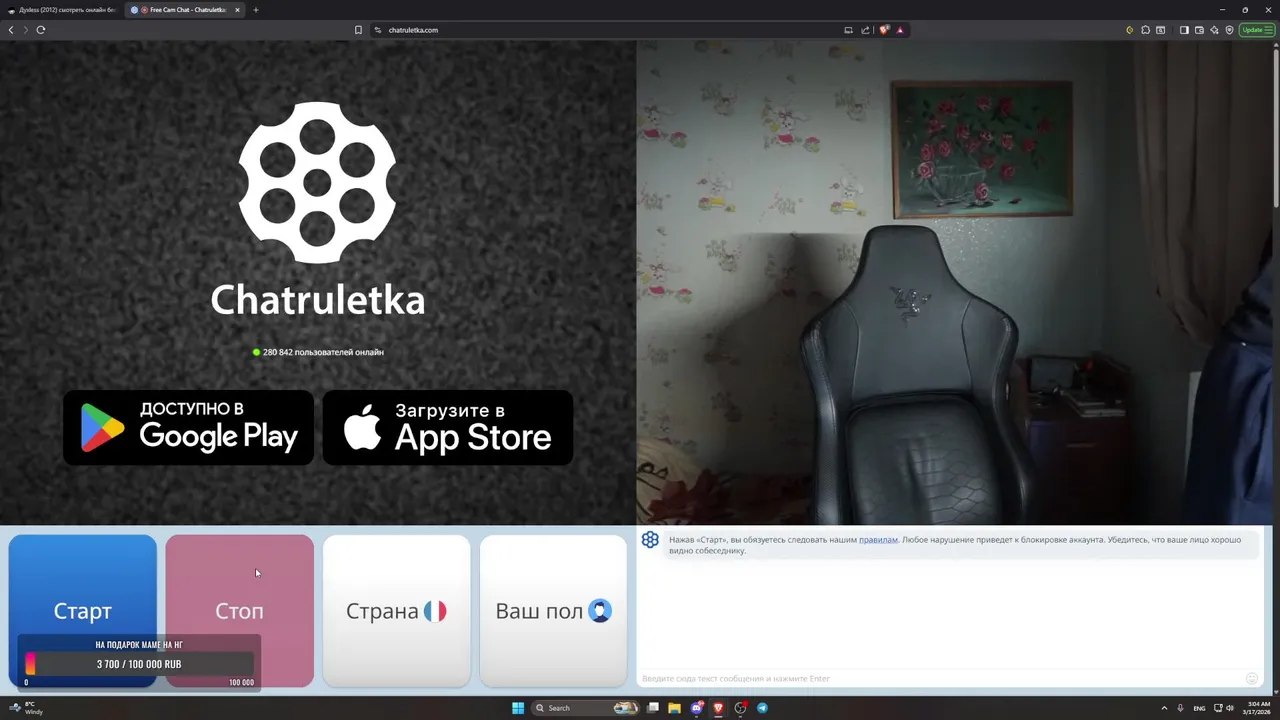This screenshot has width=1280, height=720.
Task: Bookmark this page
Action: [x=358, y=30]
